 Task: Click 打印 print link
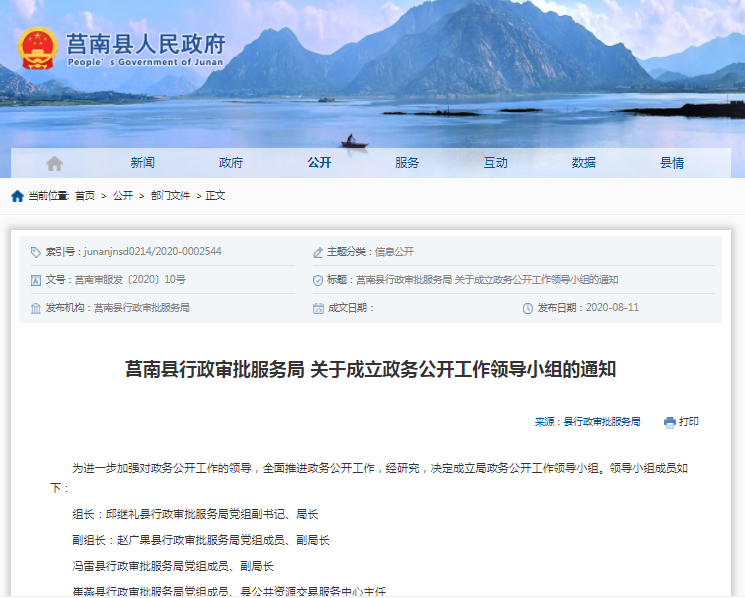tap(689, 422)
